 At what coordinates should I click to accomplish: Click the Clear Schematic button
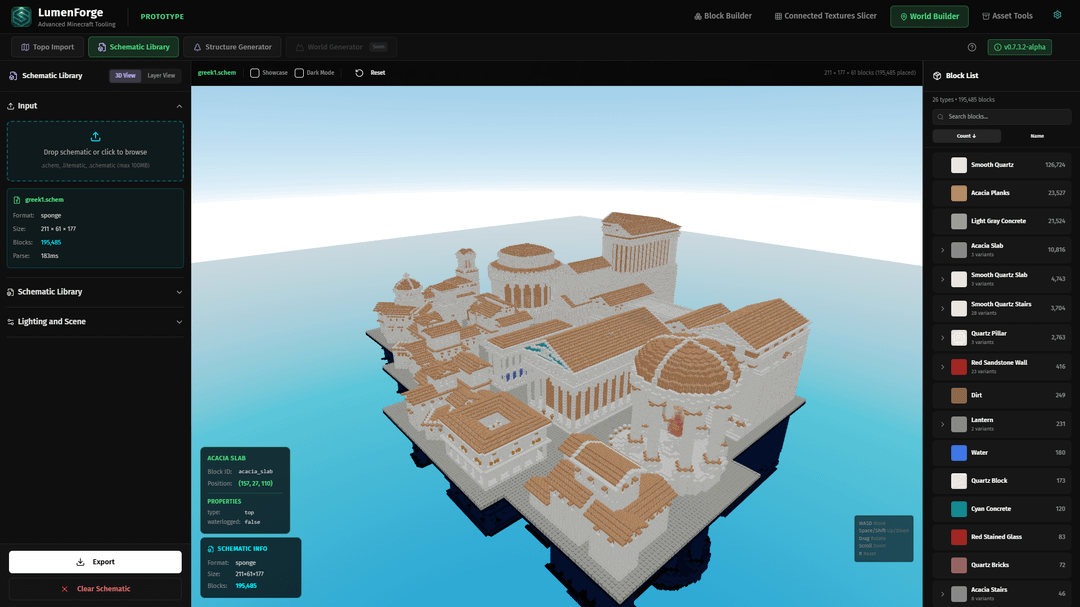tap(95, 588)
